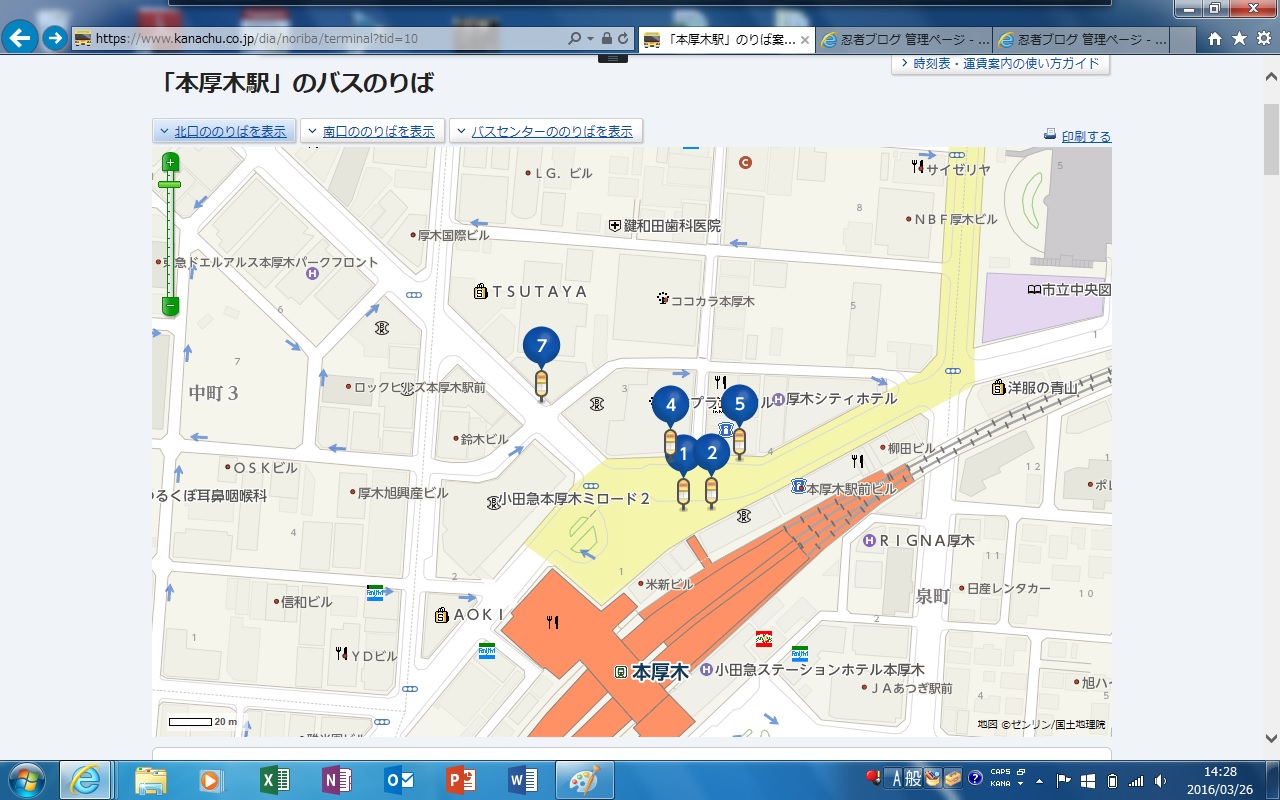Open PowerPoint from the taskbar

460,780
